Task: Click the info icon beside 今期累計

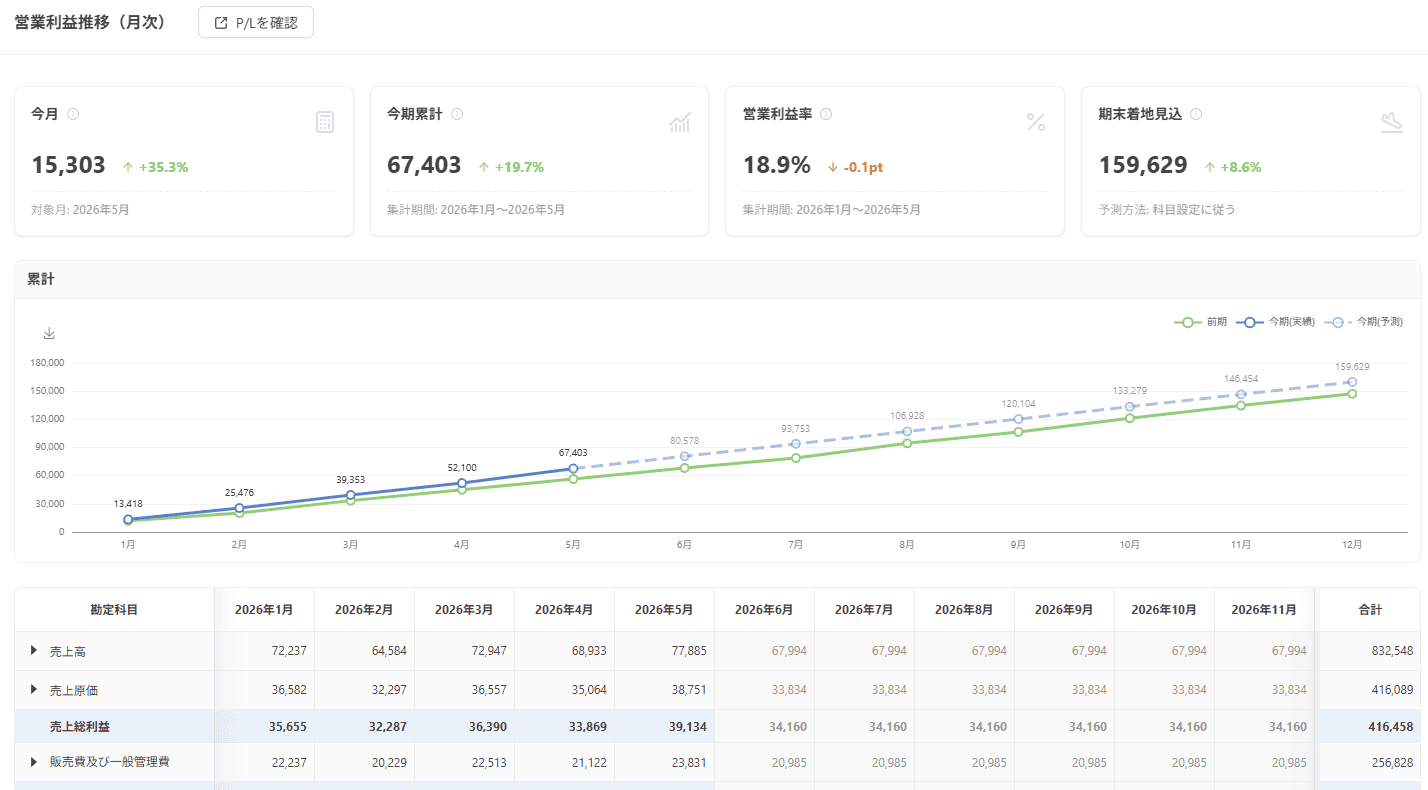Action: tap(457, 114)
